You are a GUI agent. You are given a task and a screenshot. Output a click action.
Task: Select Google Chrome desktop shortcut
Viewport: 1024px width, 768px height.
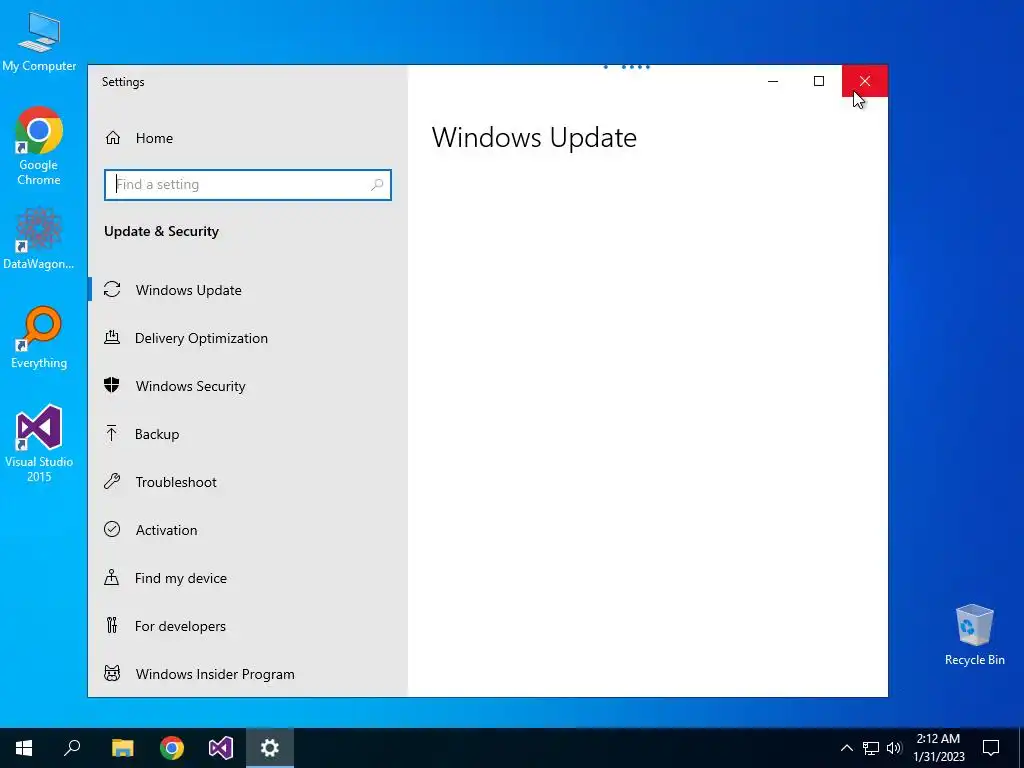[39, 146]
